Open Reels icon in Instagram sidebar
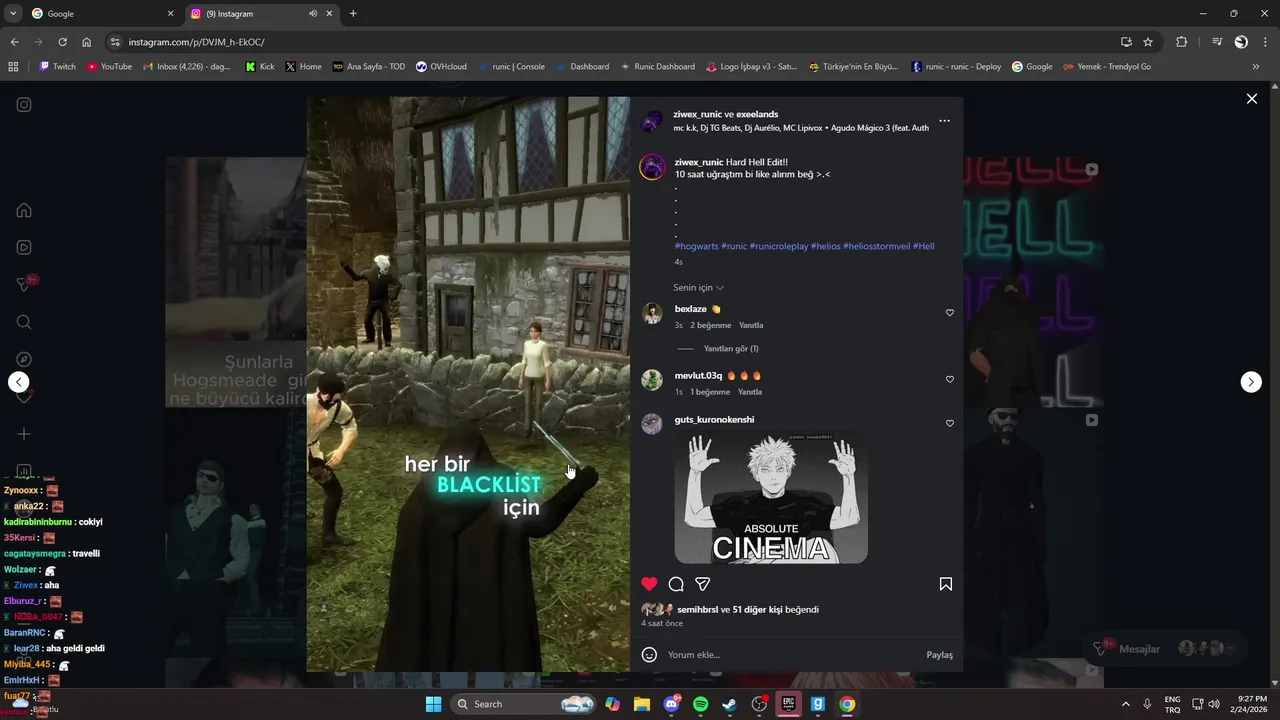Screen dimensions: 1280x720 click(24, 247)
